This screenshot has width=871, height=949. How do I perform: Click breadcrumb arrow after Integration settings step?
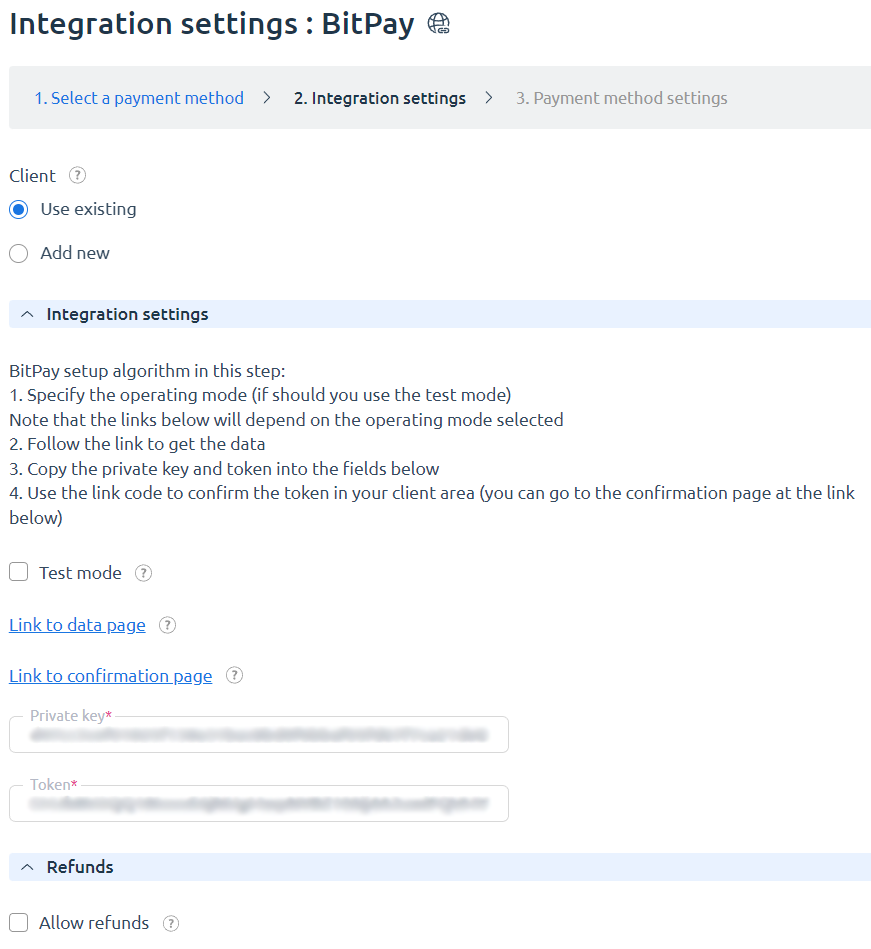pos(489,98)
